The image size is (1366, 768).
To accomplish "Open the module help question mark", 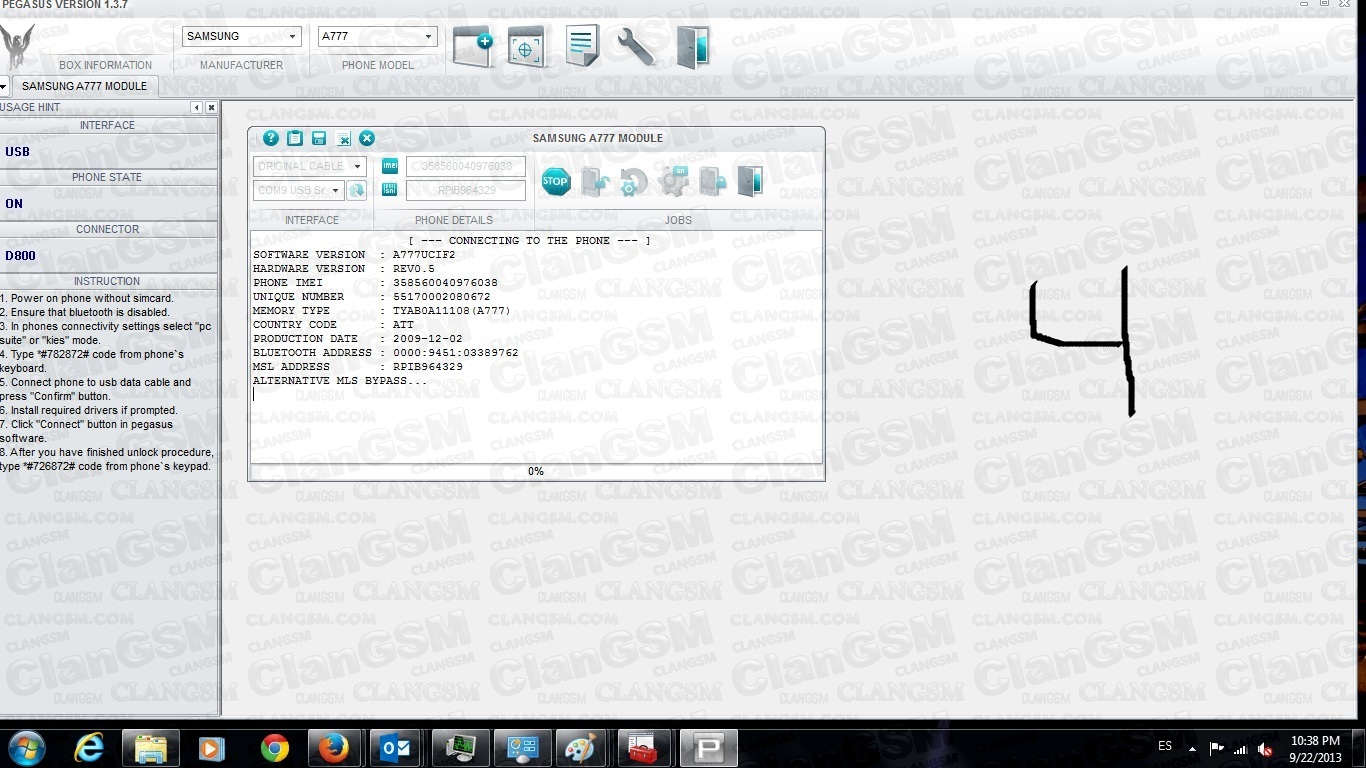I will 271,139.
